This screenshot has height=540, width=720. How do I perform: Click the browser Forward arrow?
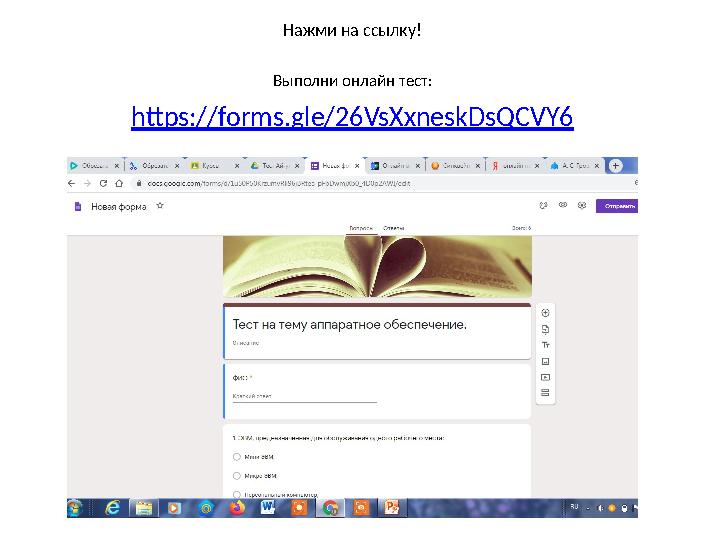(87, 183)
